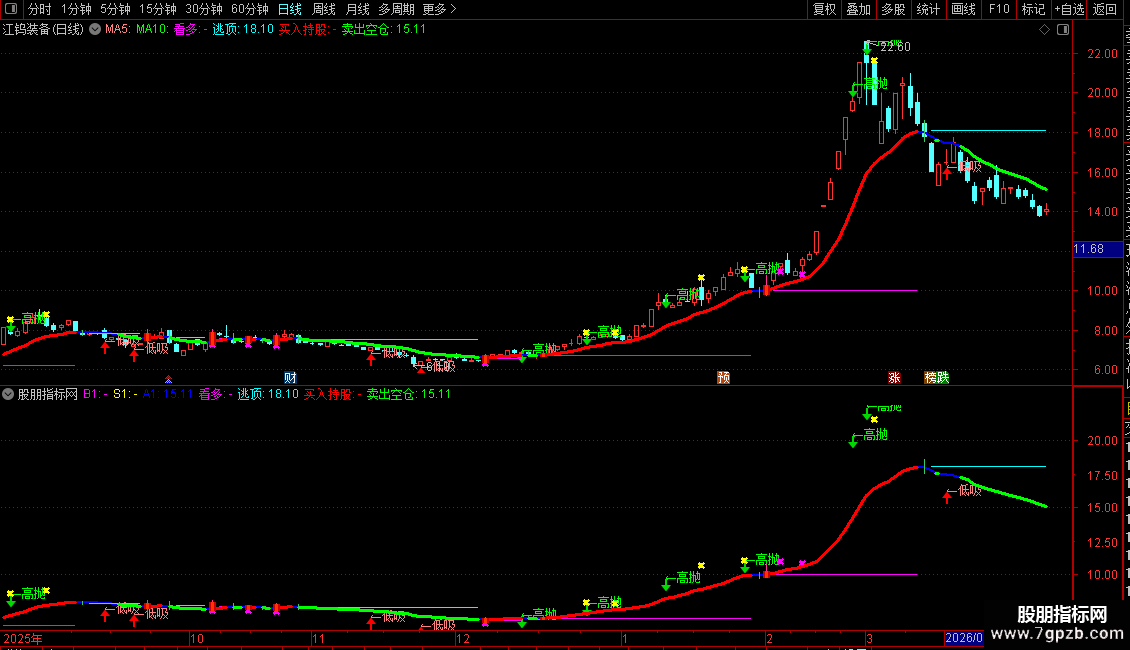The height and width of the screenshot is (650, 1130).
Task: Click 卖出空仓: 15.11 in the main chart header
Action: pos(383,30)
